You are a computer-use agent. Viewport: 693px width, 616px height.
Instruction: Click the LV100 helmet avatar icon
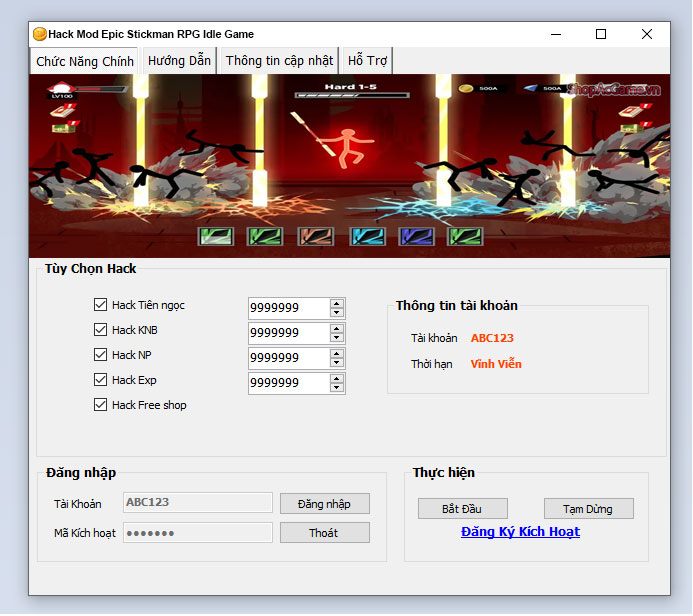tap(61, 90)
